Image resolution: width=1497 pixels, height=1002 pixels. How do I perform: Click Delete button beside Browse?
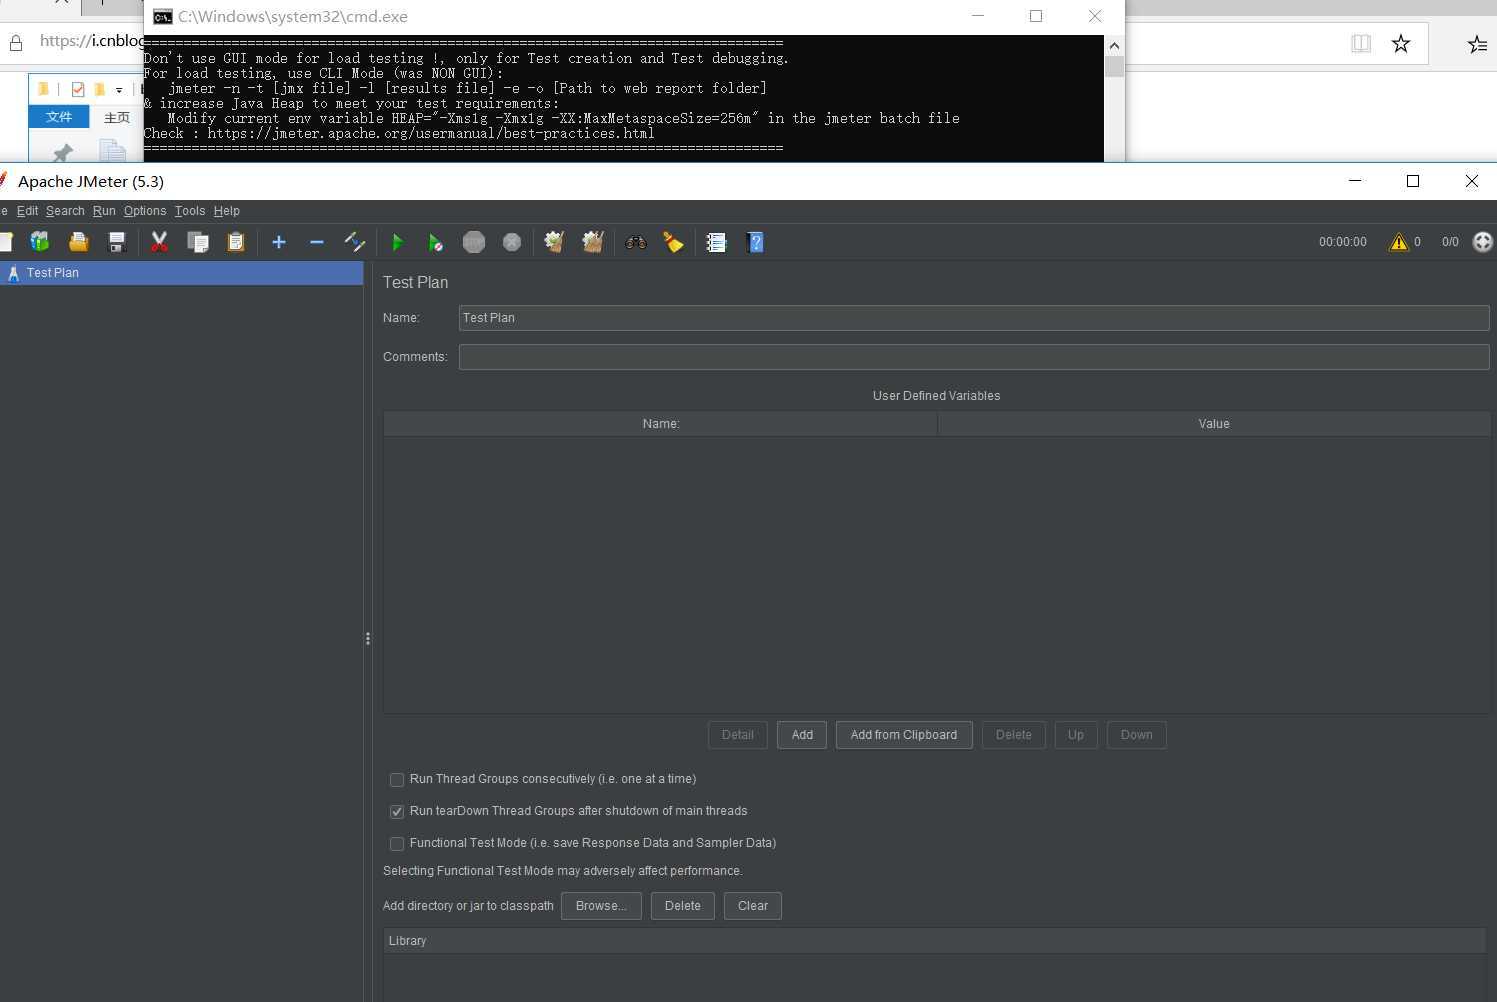point(683,906)
